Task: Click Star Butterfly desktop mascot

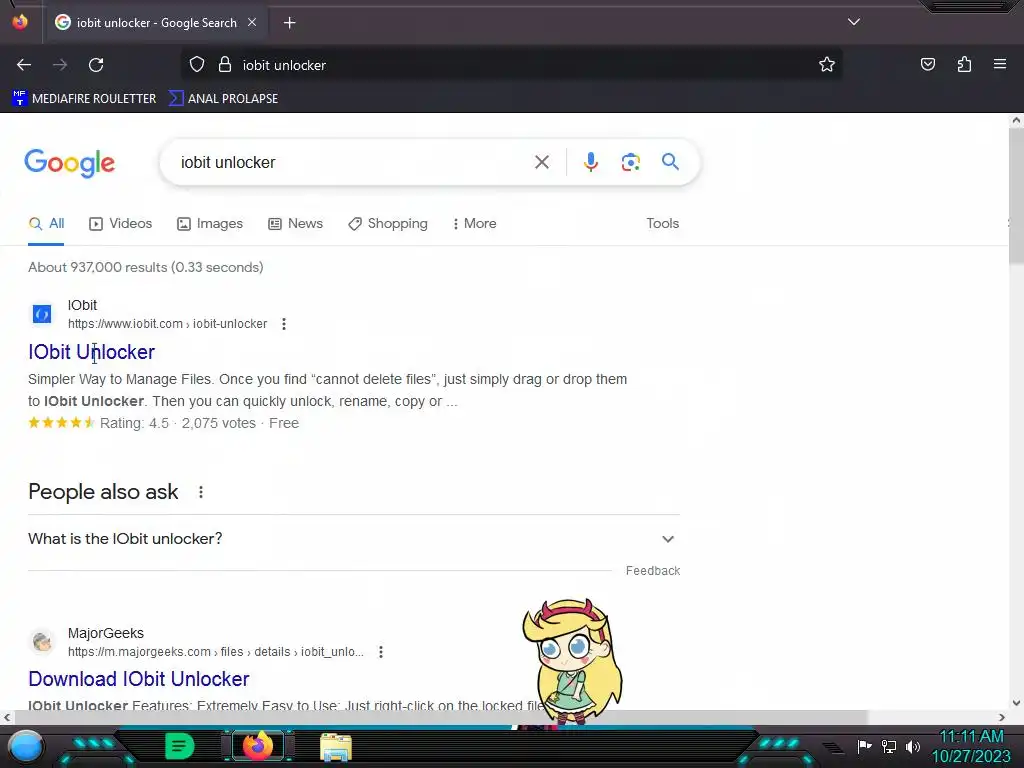Action: pos(573,661)
